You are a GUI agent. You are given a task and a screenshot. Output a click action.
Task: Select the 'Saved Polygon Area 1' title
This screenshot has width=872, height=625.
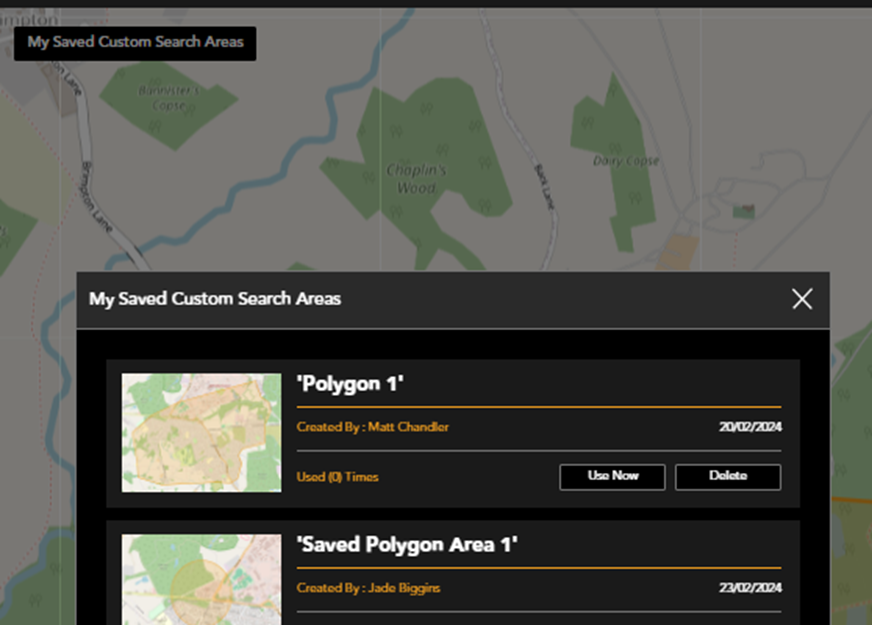pyautogui.click(x=407, y=545)
